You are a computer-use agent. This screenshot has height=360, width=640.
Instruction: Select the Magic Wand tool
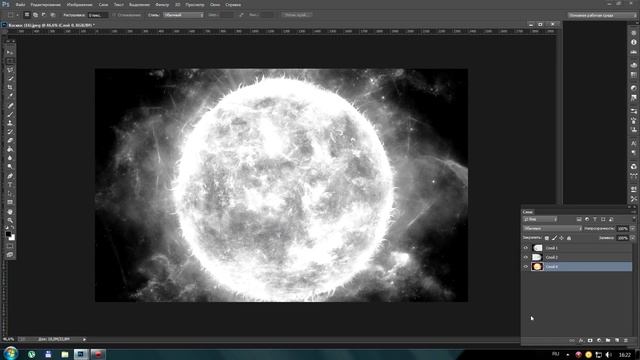coord(10,79)
